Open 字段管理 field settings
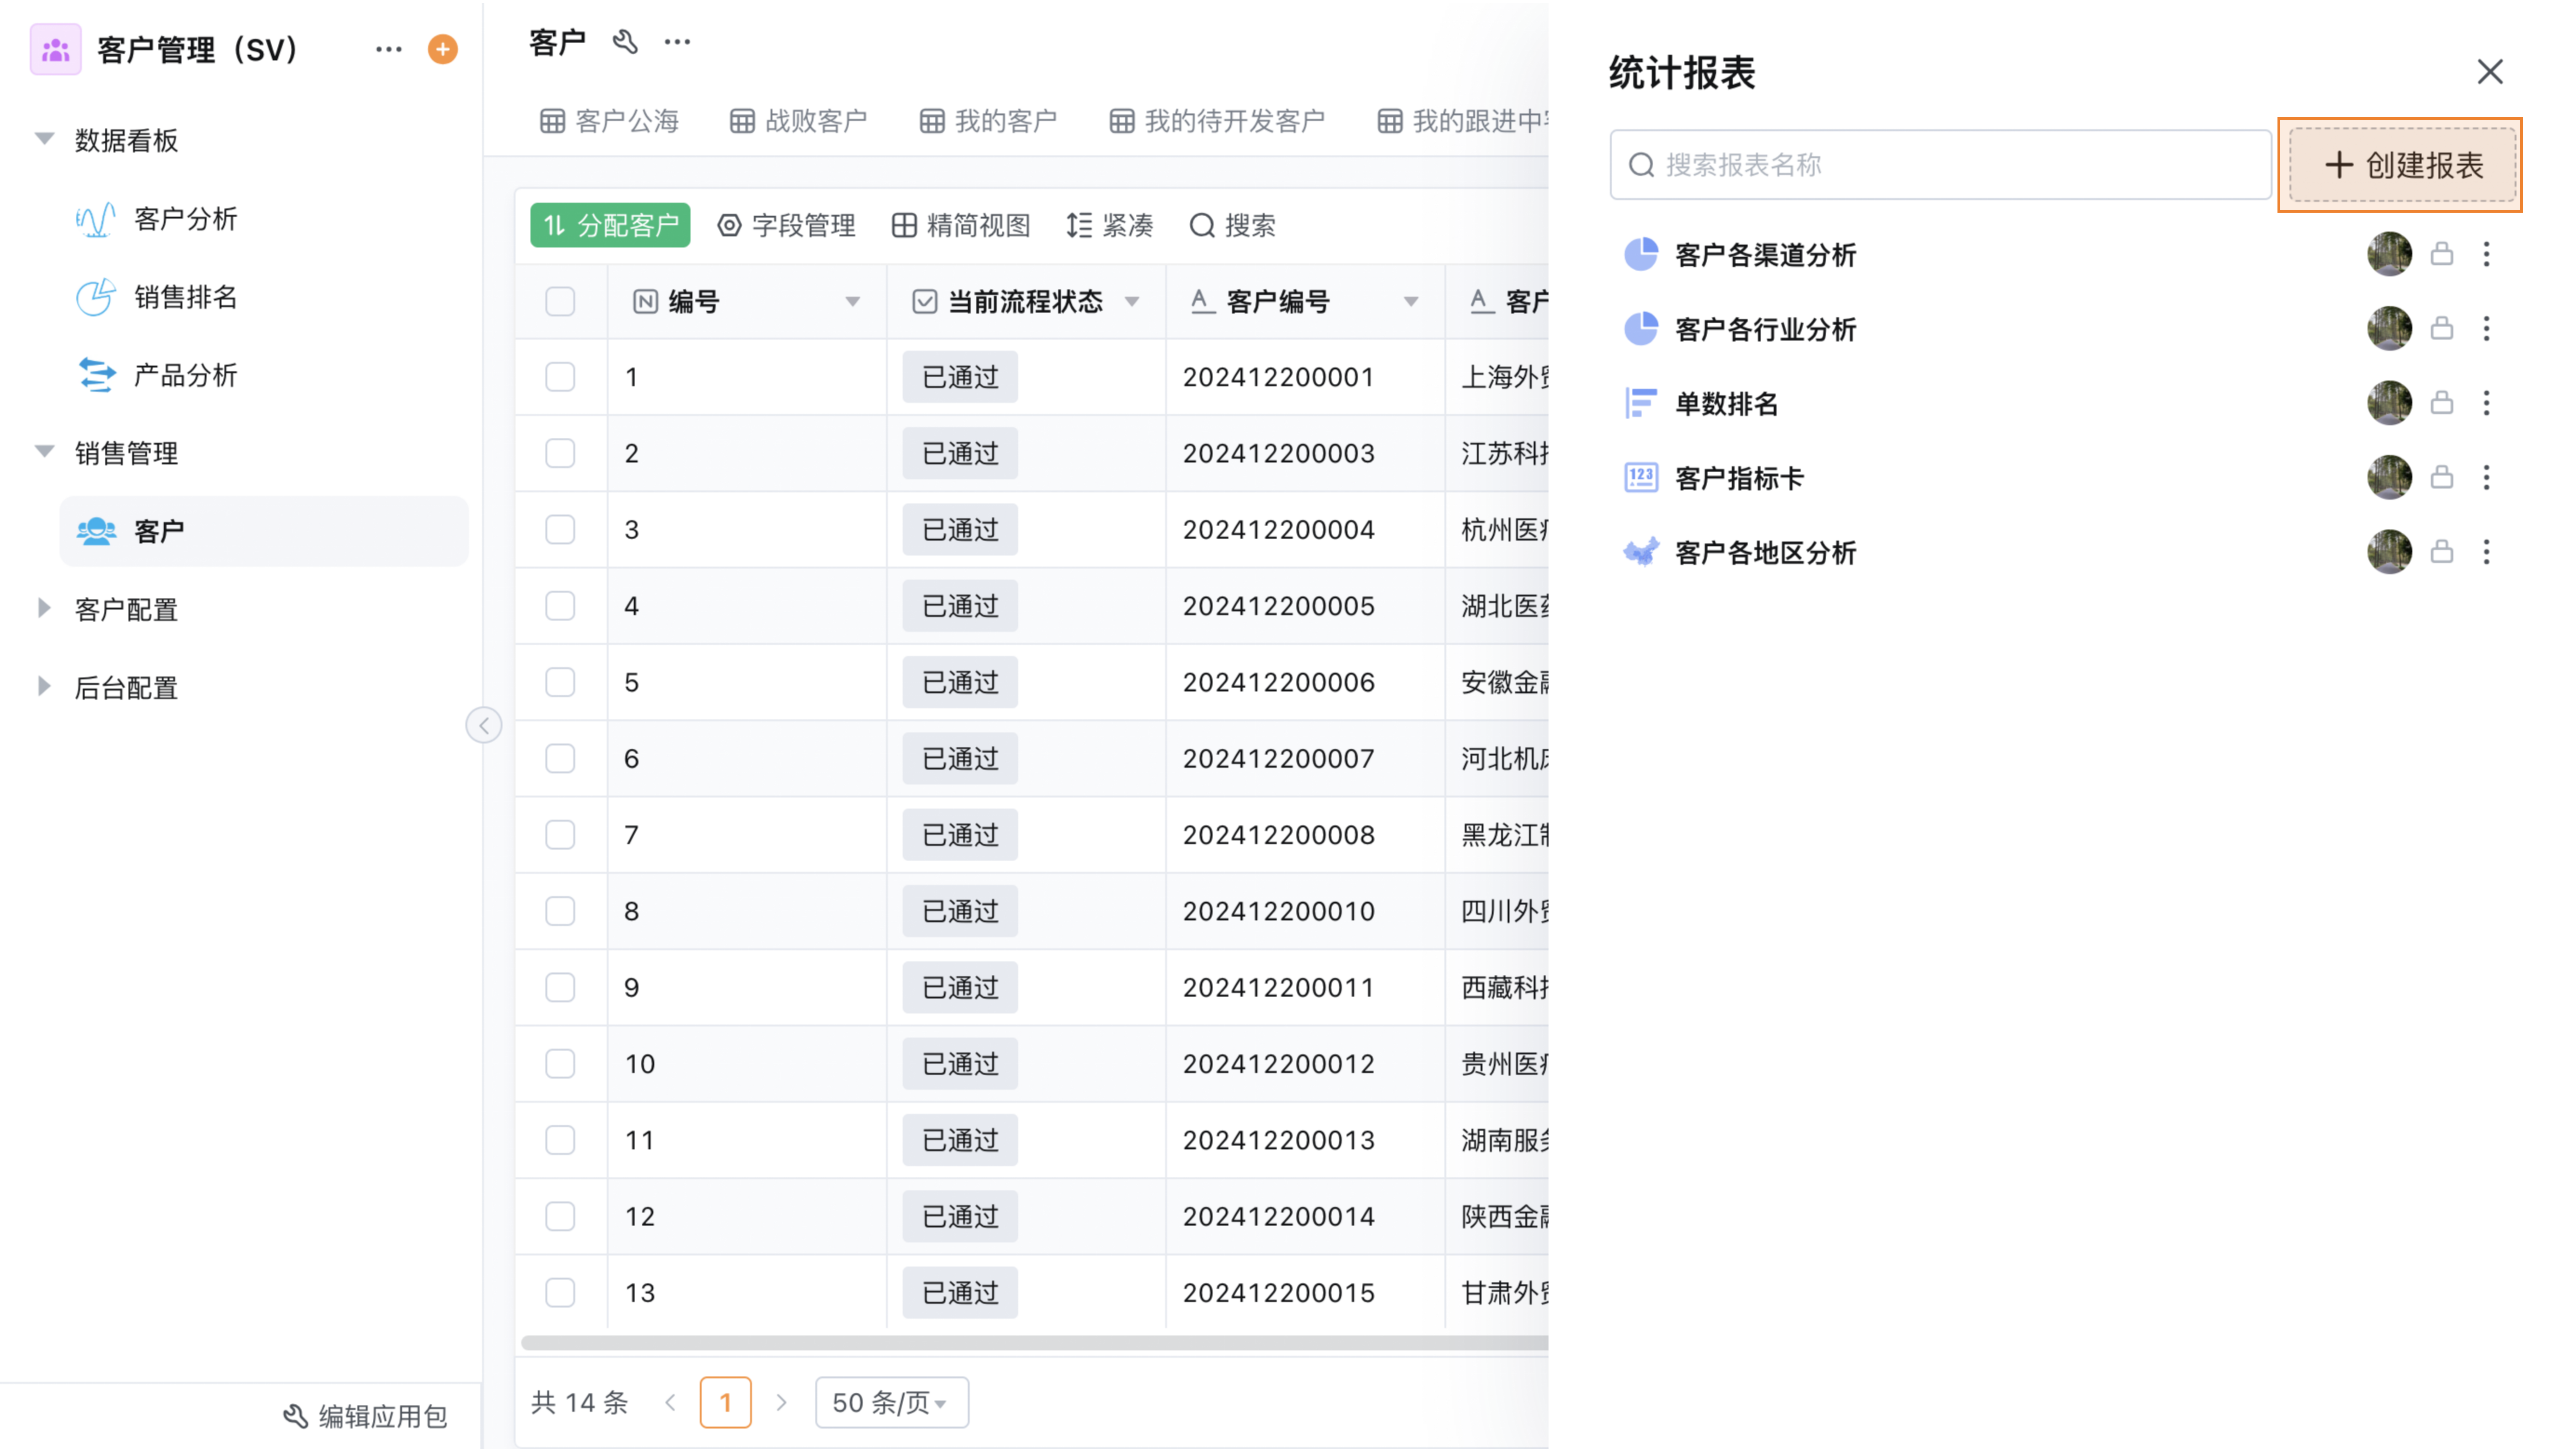Image resolution: width=2576 pixels, height=1449 pixels. click(x=787, y=225)
